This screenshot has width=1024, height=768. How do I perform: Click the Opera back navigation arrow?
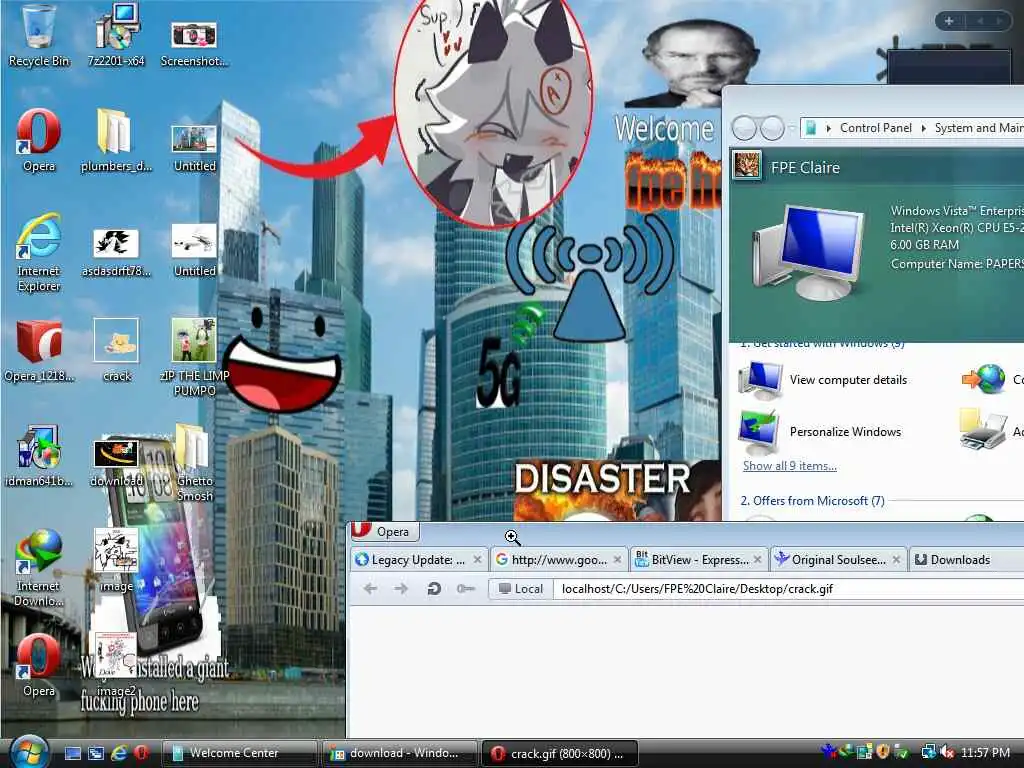(370, 588)
